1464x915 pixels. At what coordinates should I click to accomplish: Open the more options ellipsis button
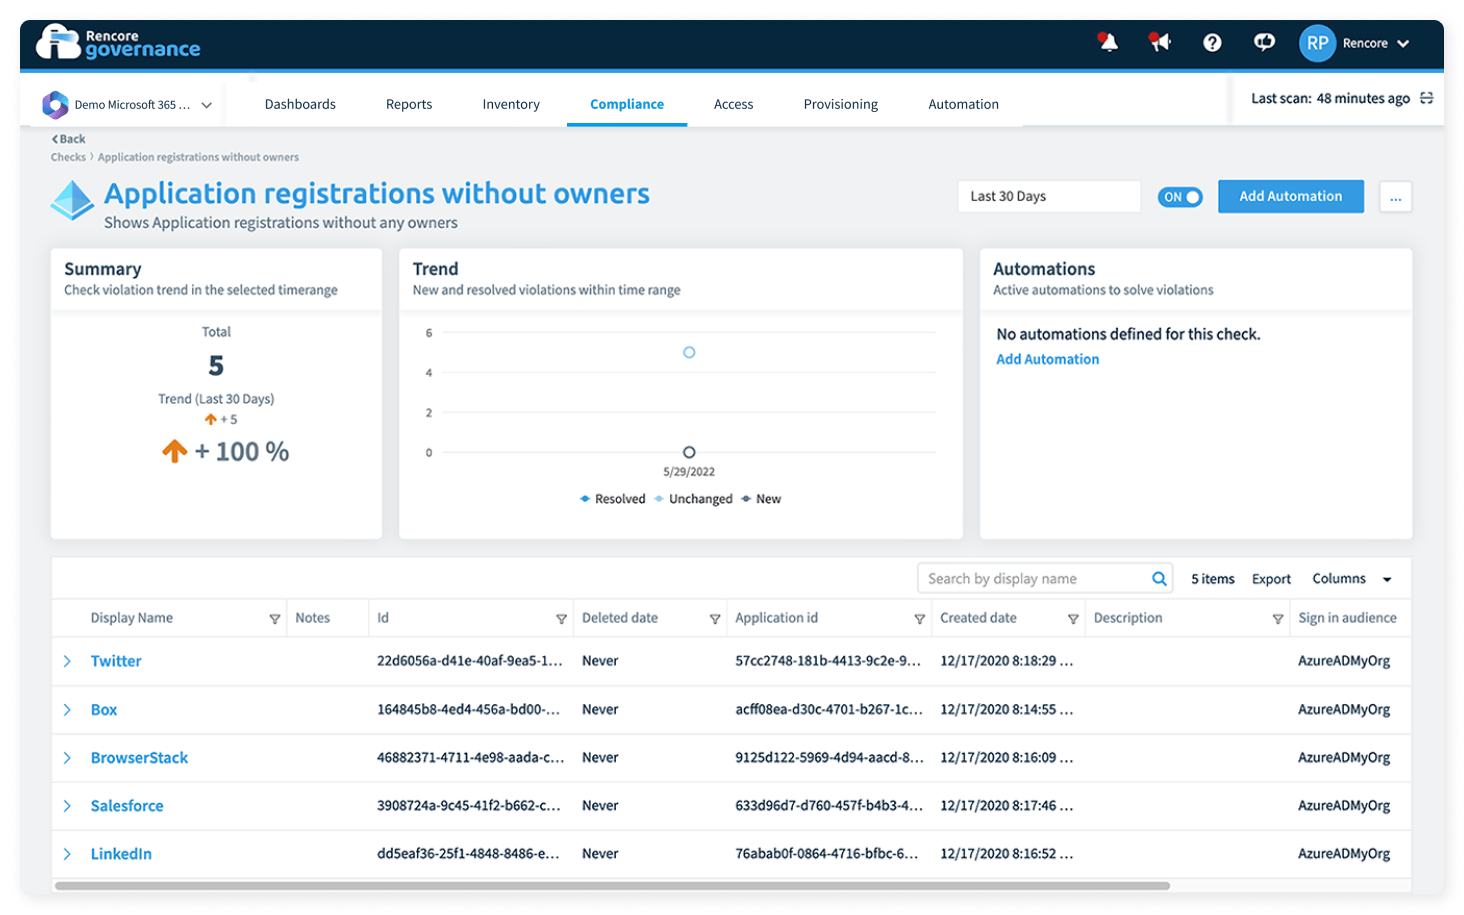1396,197
